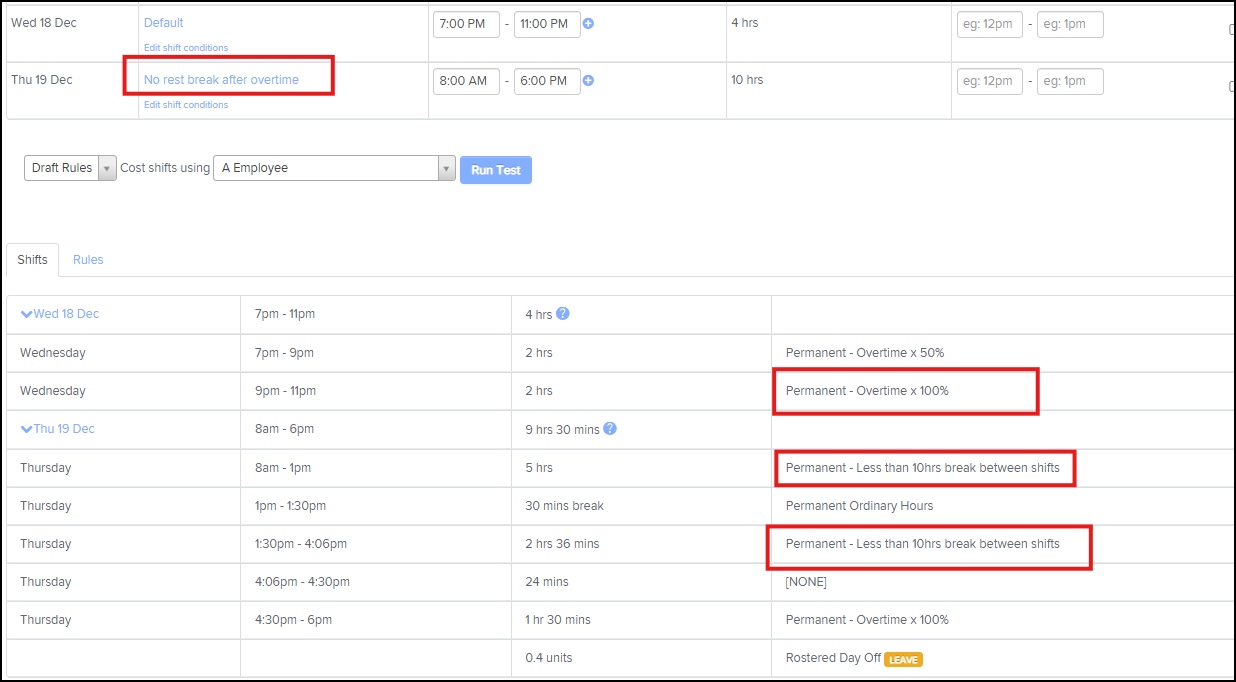Open the Default shift condition link
Viewport: 1236px width, 682px height.
(x=164, y=22)
